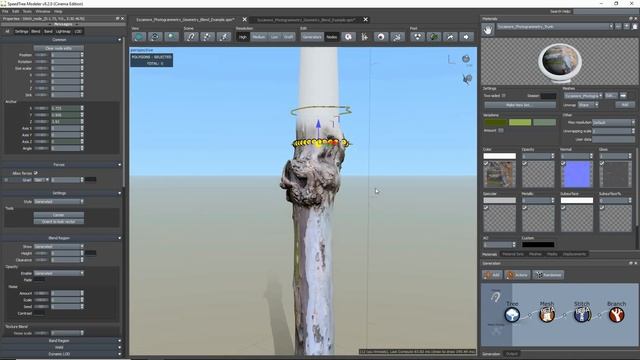This screenshot has height=360, width=640.
Task: Click the axis gizmo icon in viewport
Action: [451, 60]
